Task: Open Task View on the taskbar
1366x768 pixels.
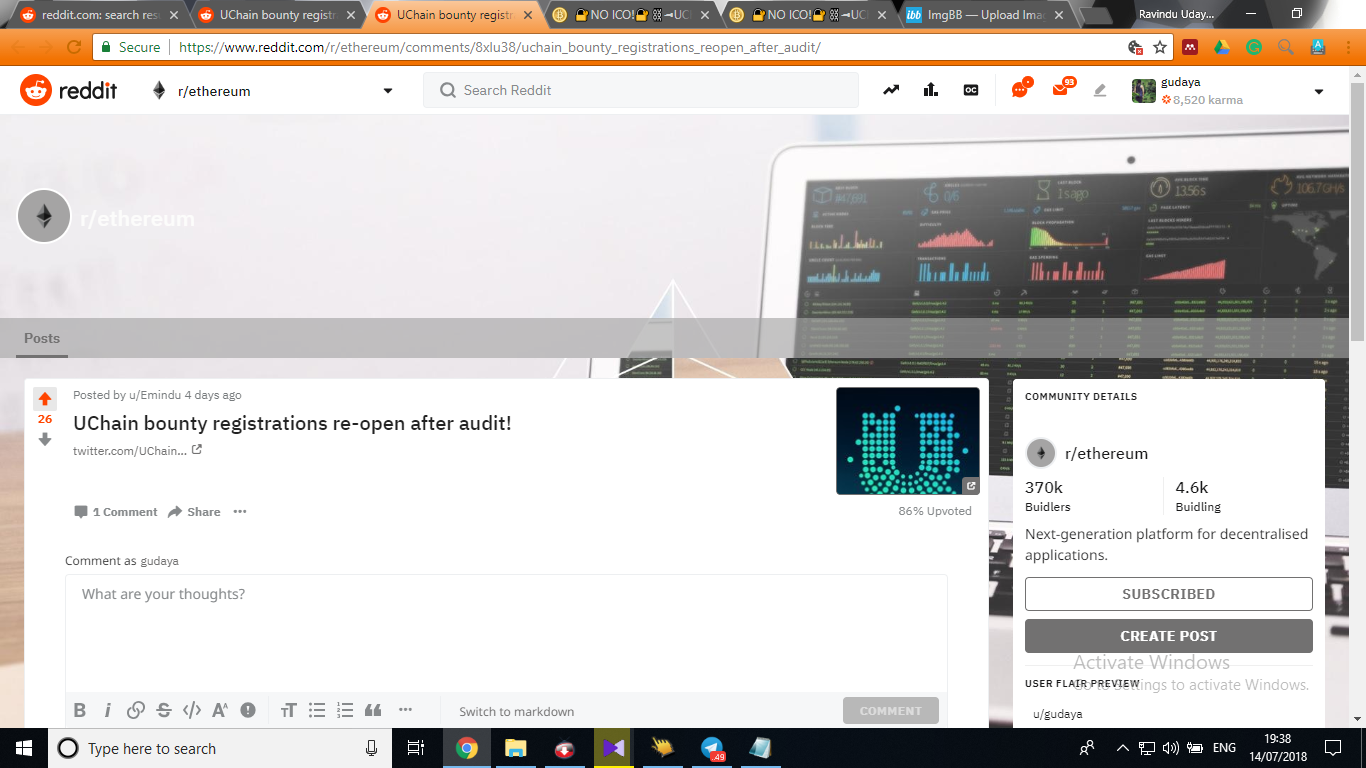Action: coord(416,748)
